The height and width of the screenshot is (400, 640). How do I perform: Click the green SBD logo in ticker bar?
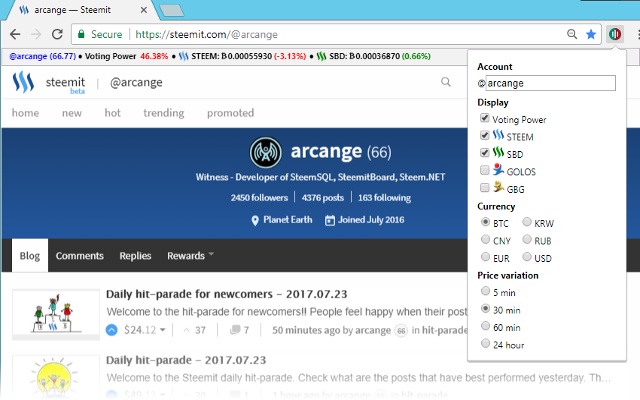pos(321,56)
